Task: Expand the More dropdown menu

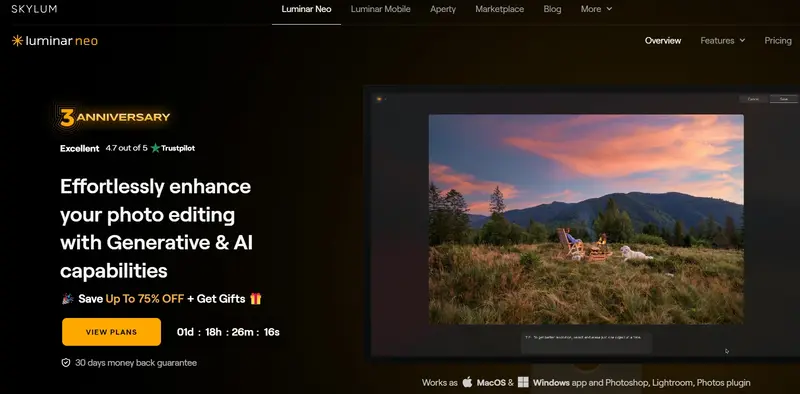Action: tap(596, 9)
